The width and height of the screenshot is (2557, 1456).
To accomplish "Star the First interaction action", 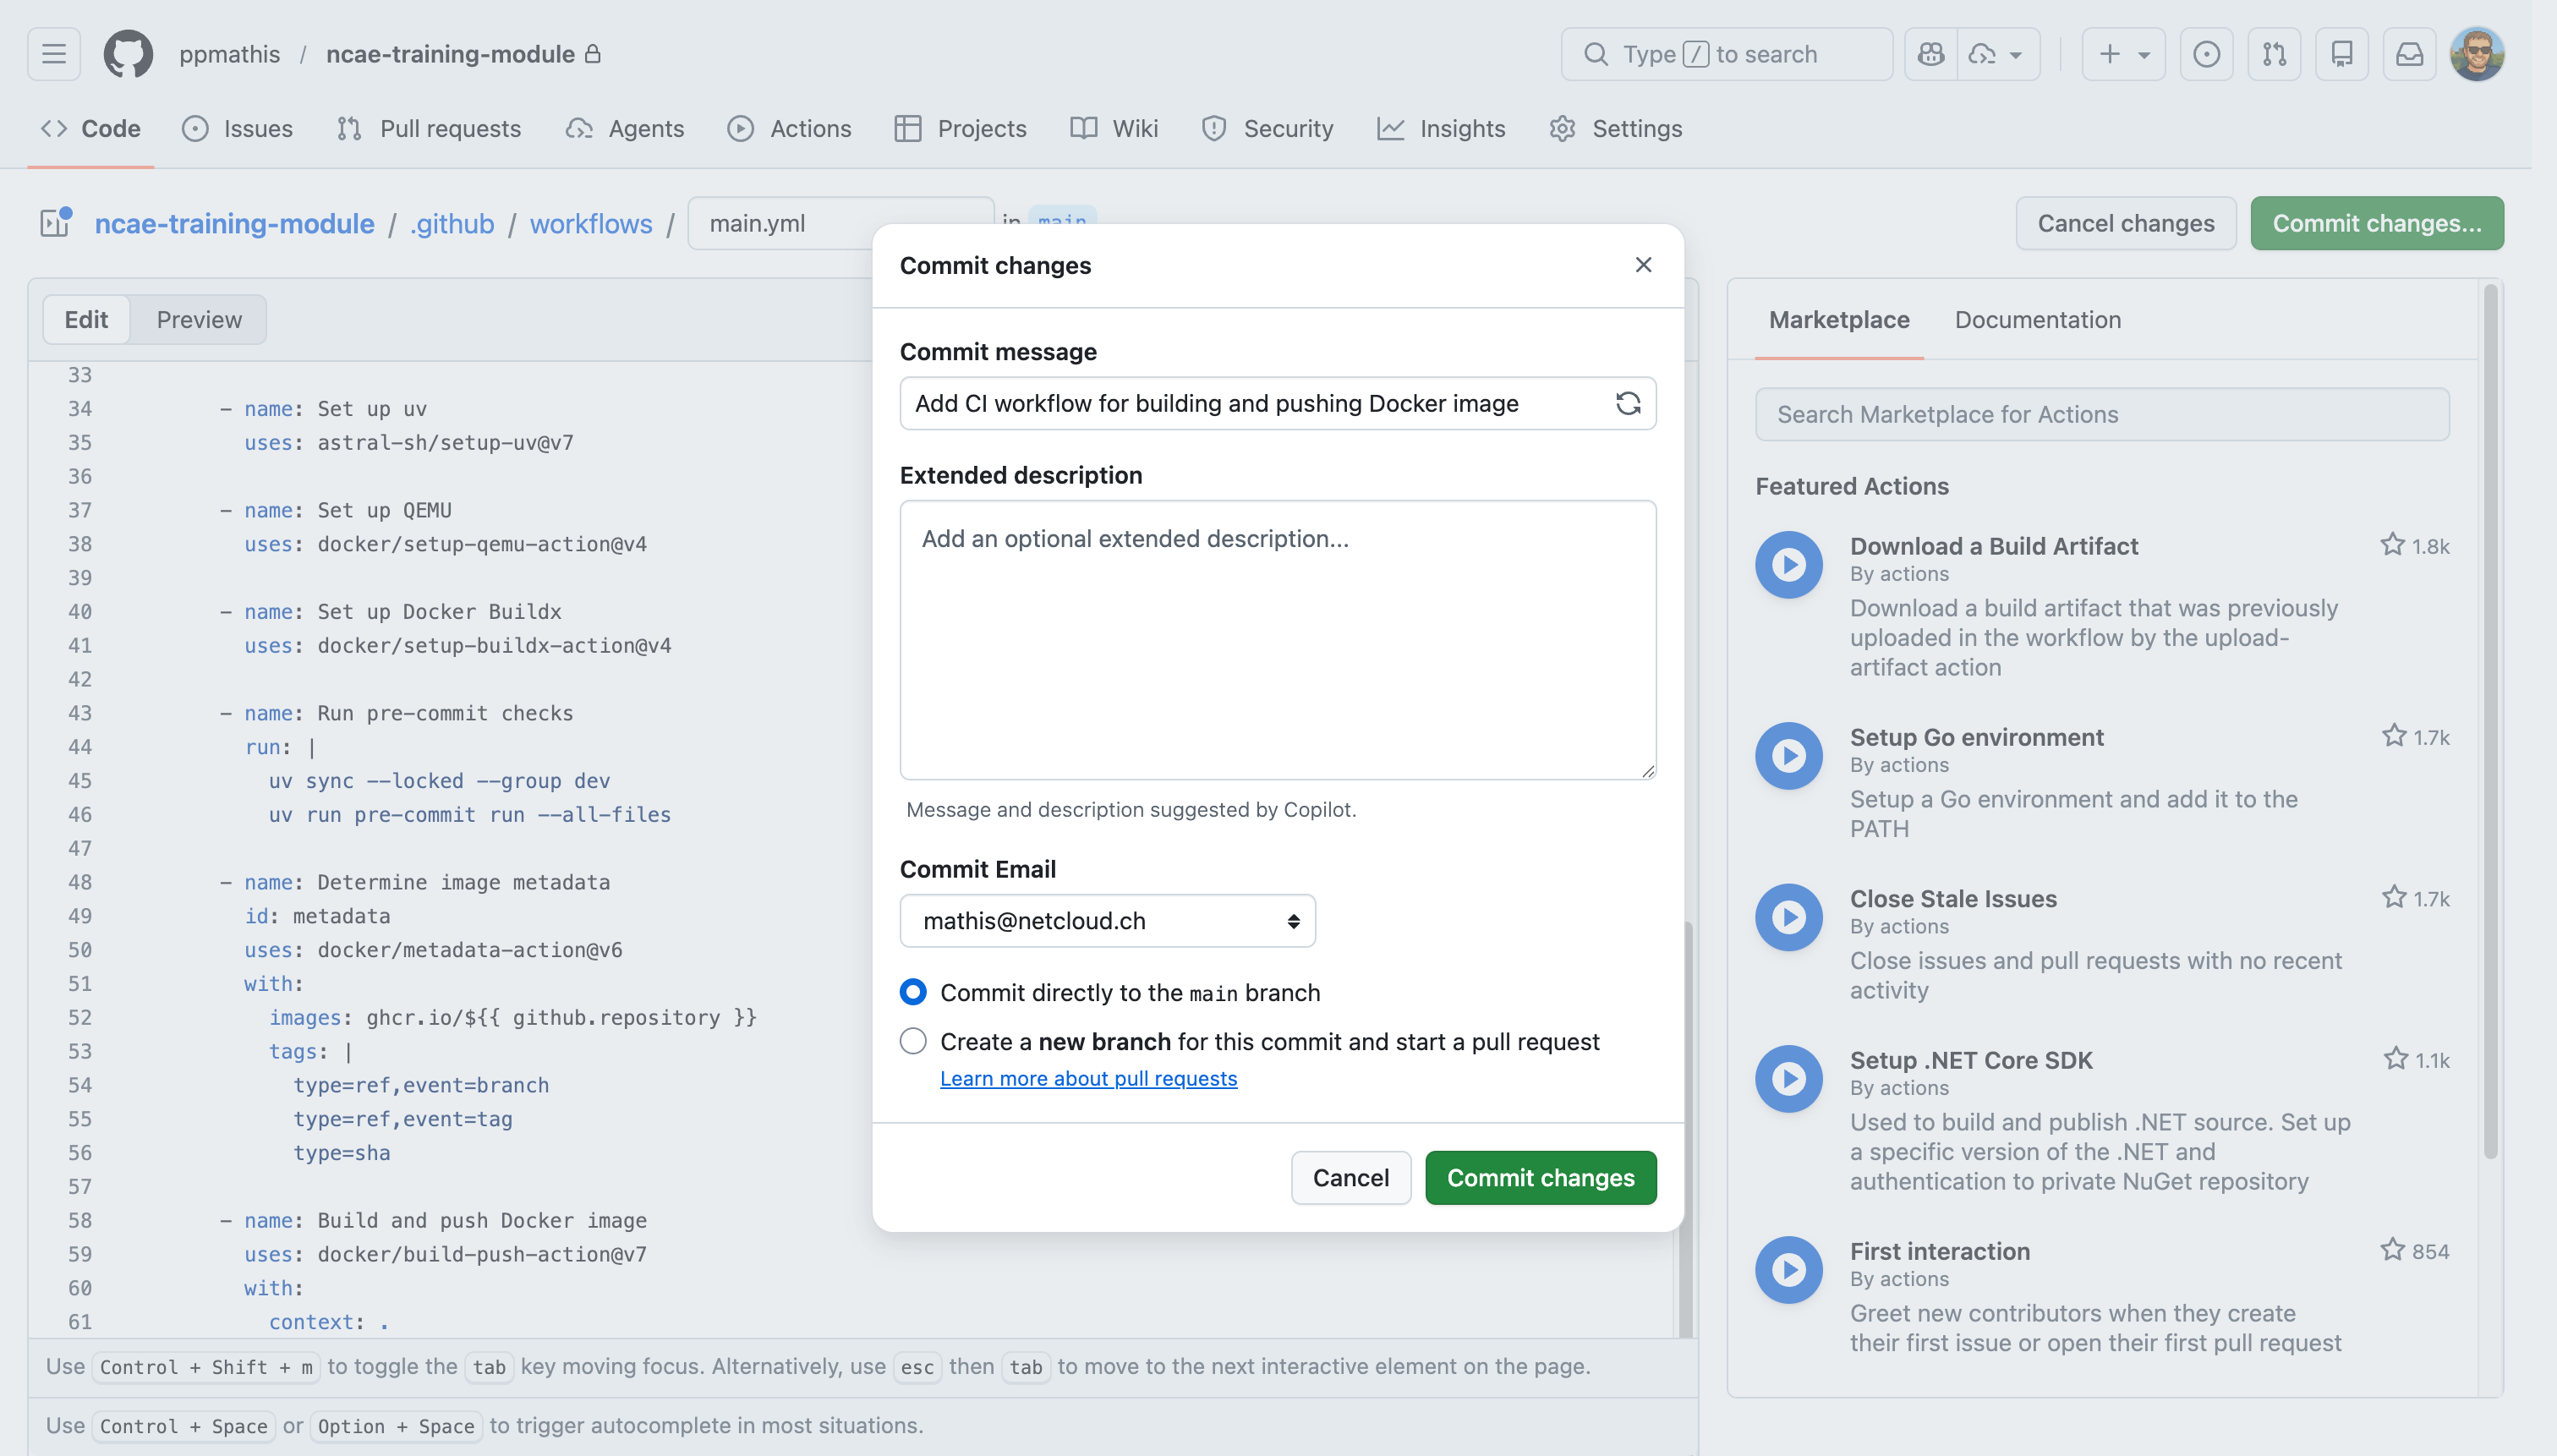I will (2392, 1250).
